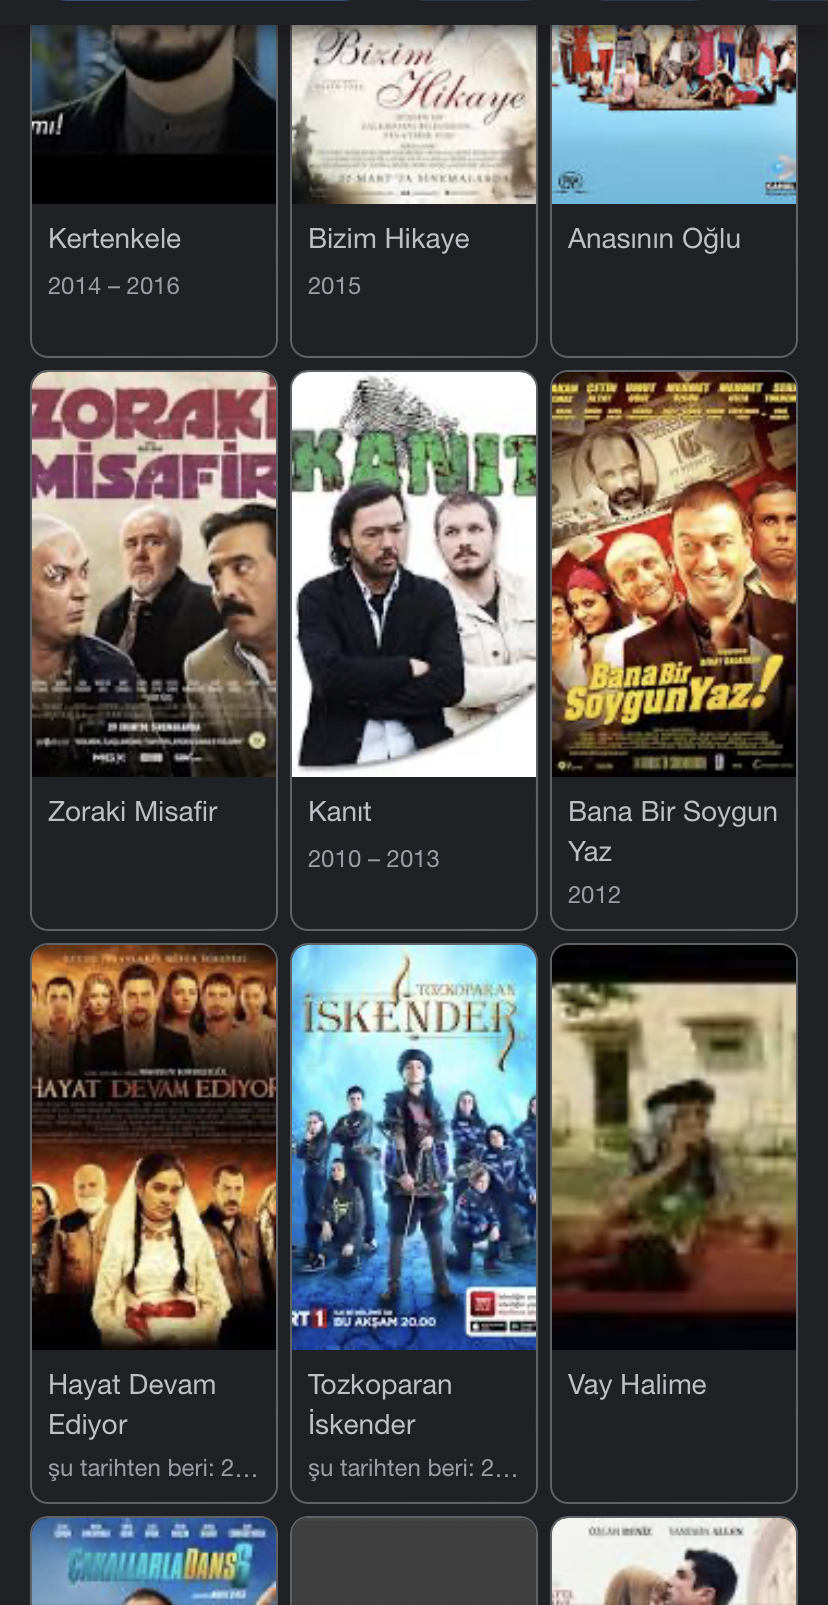Click the Hayat Devam Ediyor title text
This screenshot has height=1605, width=828.
(132, 1404)
